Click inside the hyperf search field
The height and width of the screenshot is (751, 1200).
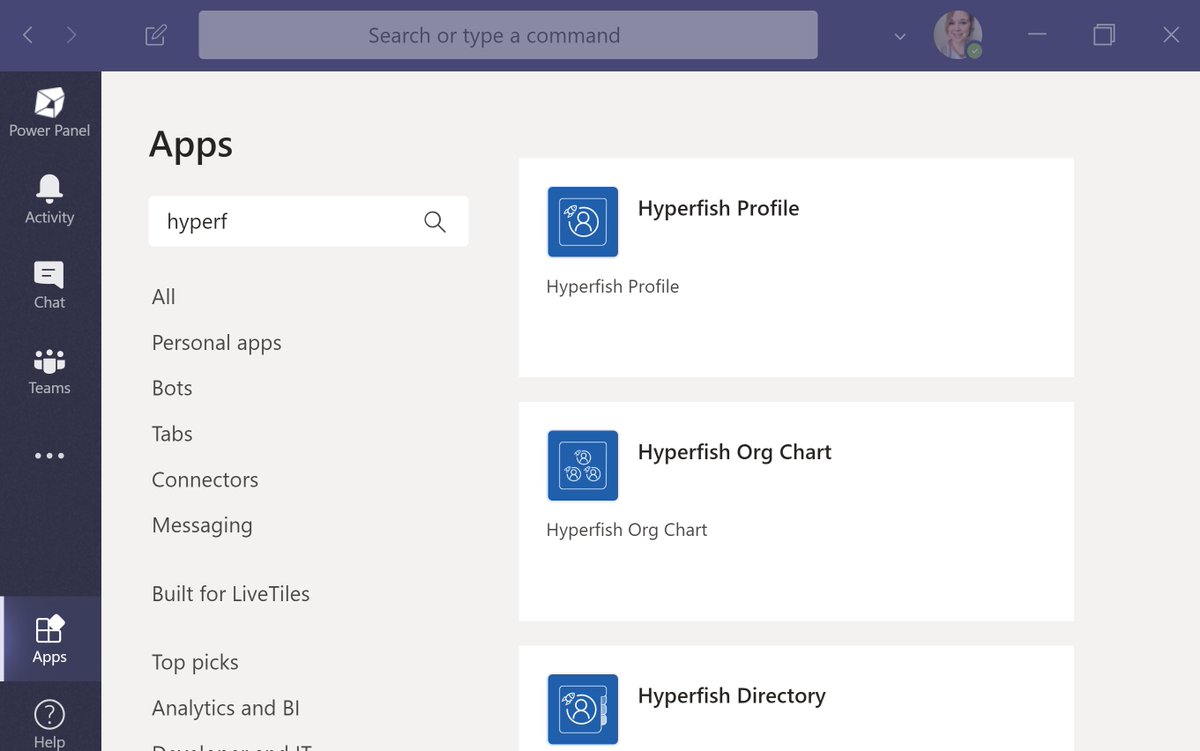click(280, 221)
